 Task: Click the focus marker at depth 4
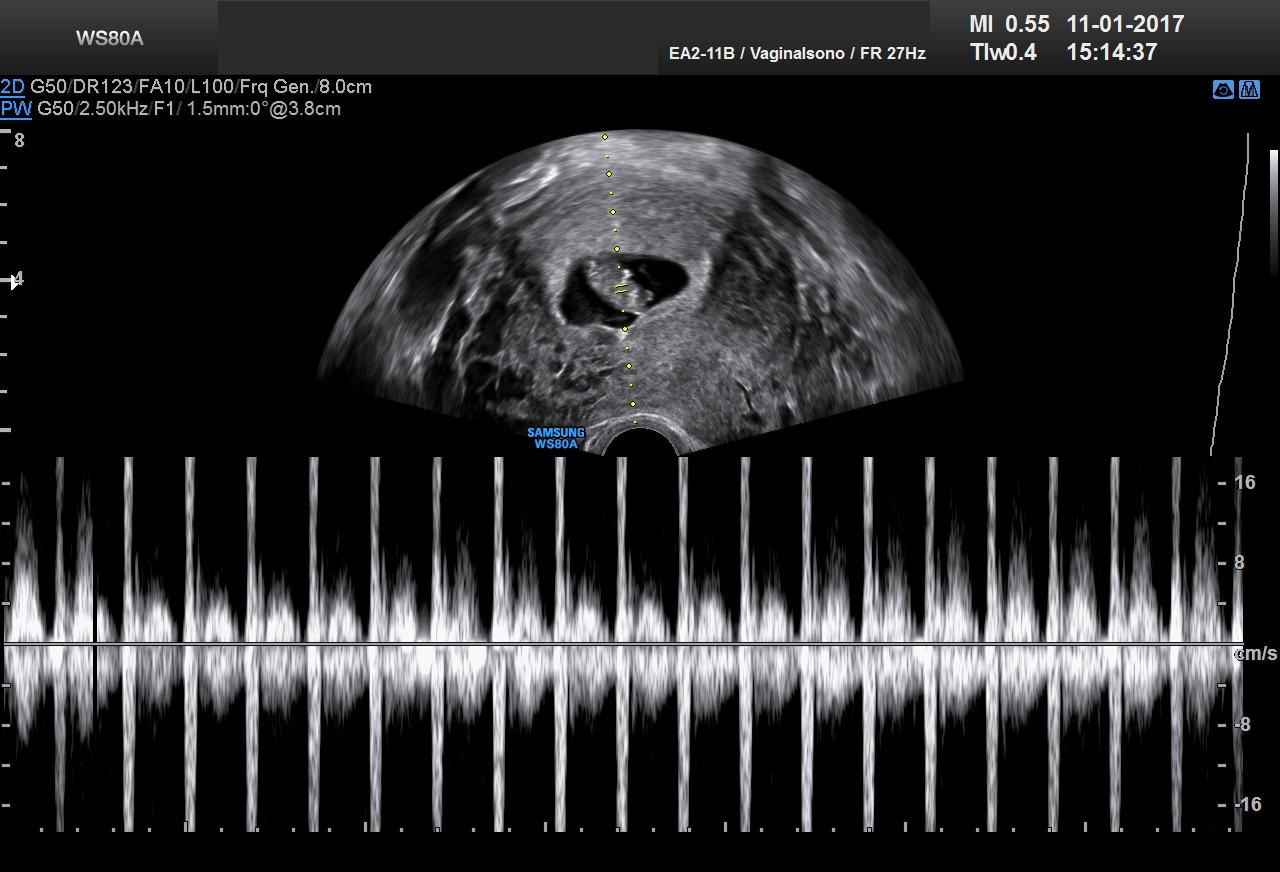click(x=15, y=281)
